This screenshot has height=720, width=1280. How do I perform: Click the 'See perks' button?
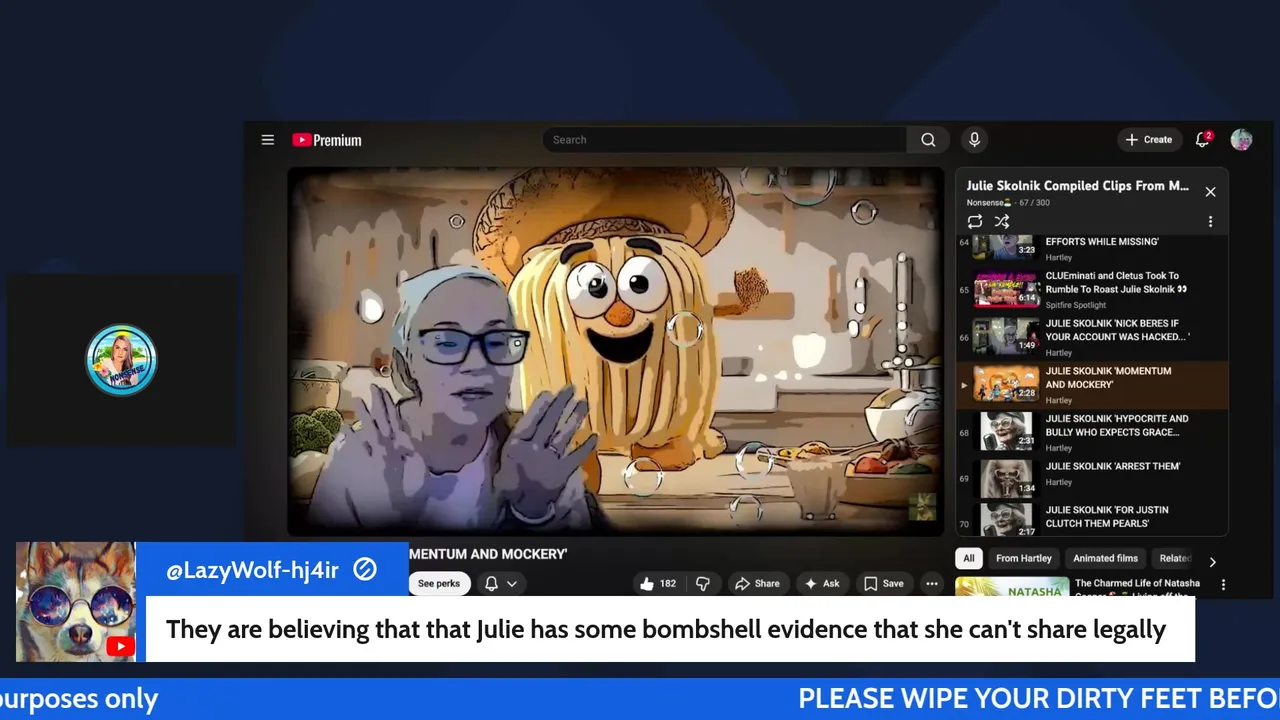coord(439,583)
